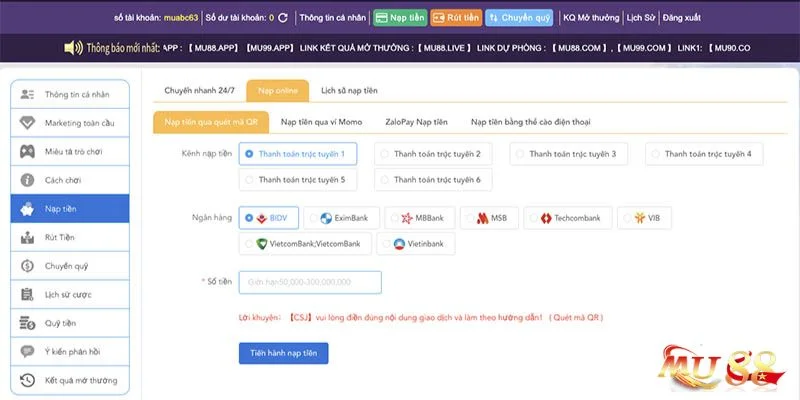Image resolution: width=800 pixels, height=400 pixels.
Task: Select Thanh toán trực tuyến 1 channel
Action: point(298,154)
